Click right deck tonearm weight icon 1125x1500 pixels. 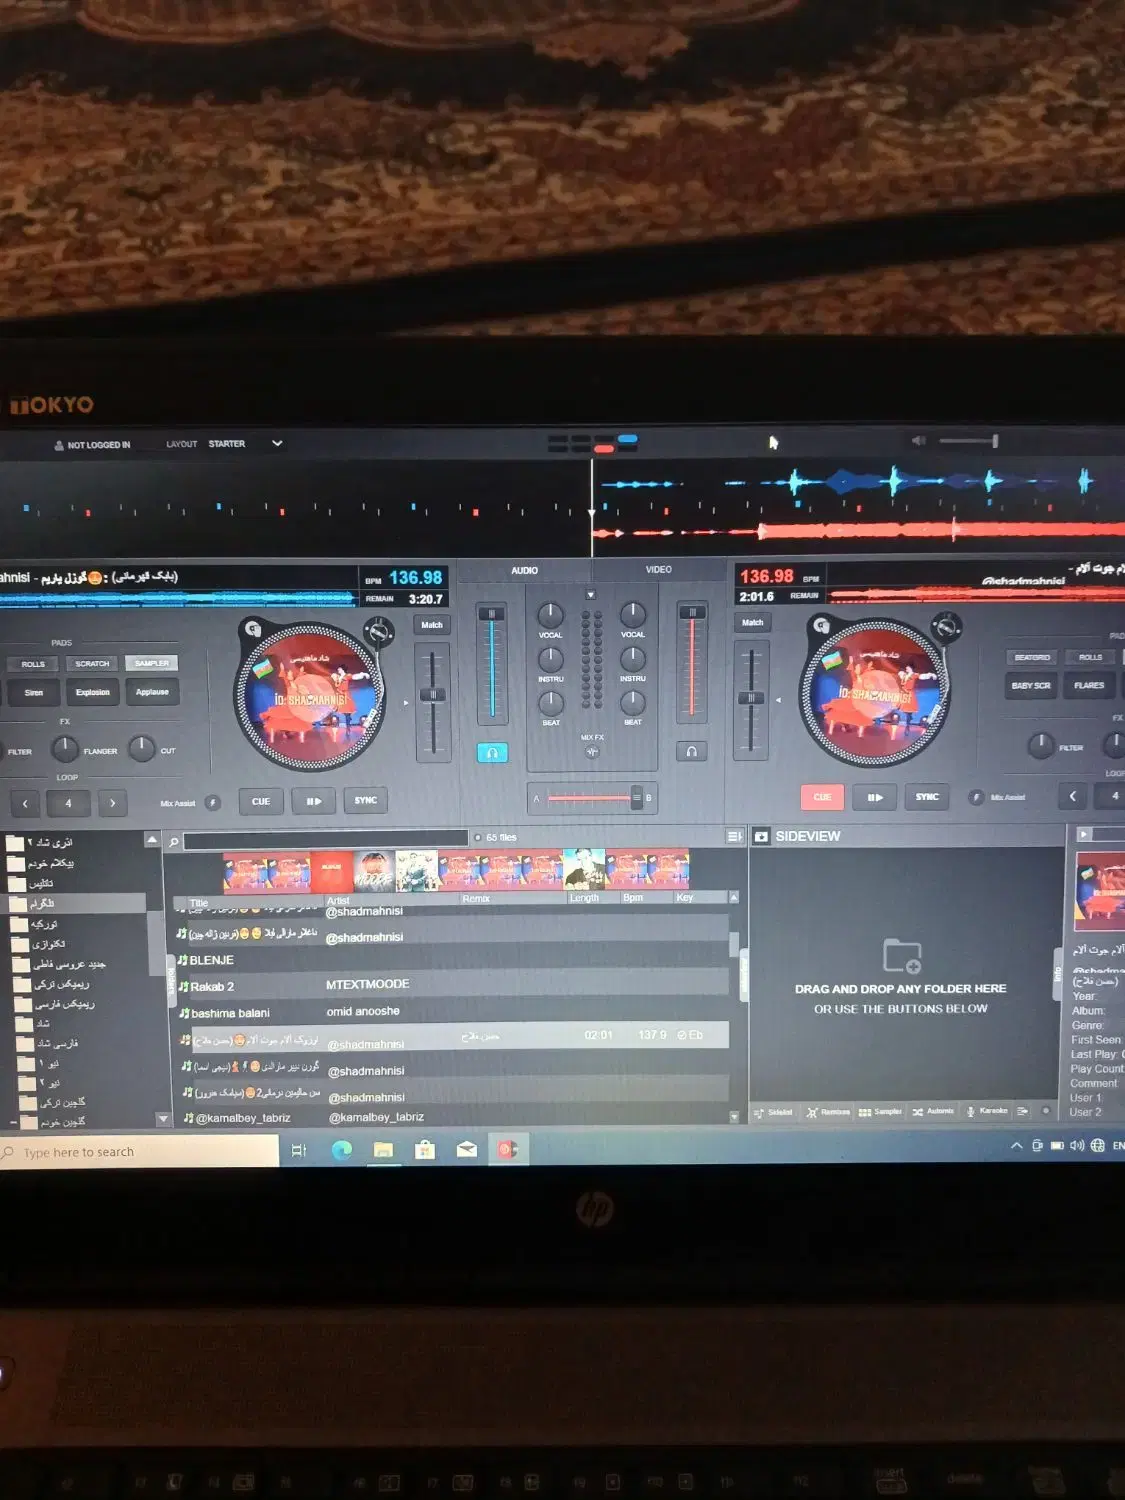click(946, 627)
